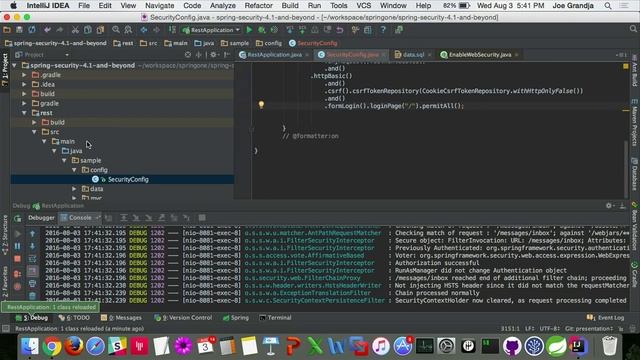This screenshot has height=360, width=640.
Task: Open the 9: Version Control tool window
Action: [x=183, y=318]
